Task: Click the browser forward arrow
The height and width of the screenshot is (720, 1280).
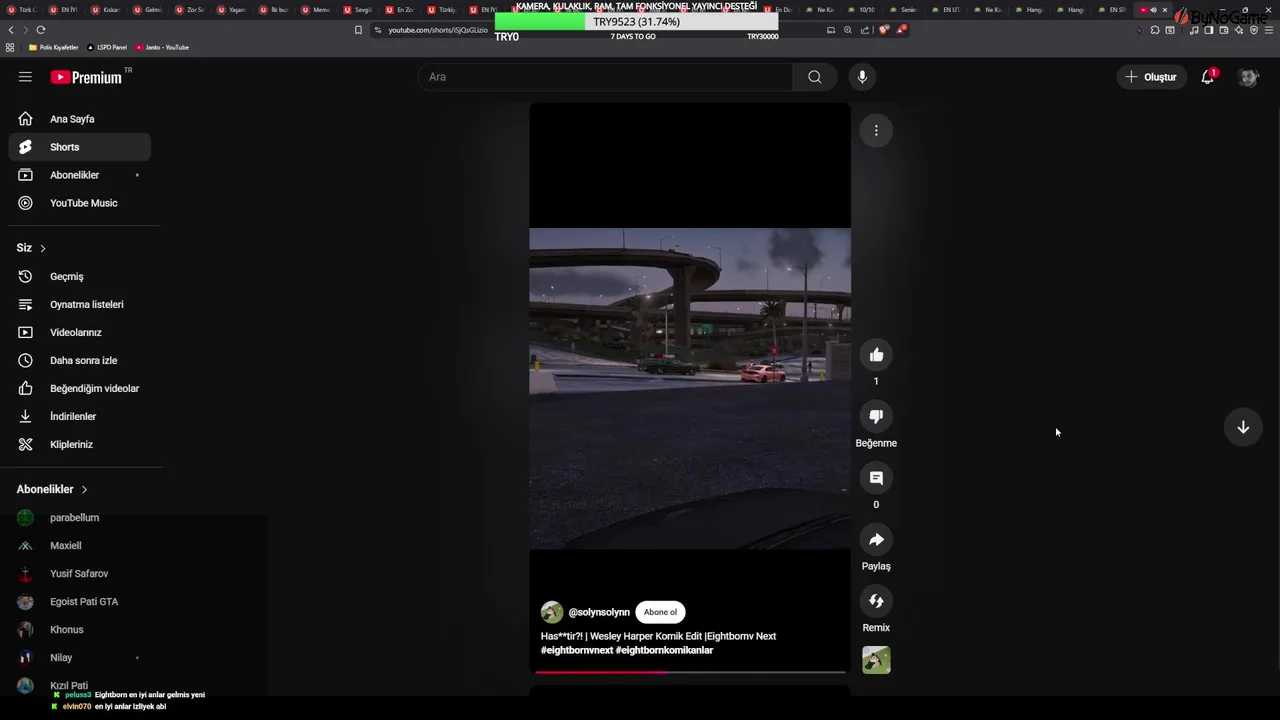Action: (25, 30)
